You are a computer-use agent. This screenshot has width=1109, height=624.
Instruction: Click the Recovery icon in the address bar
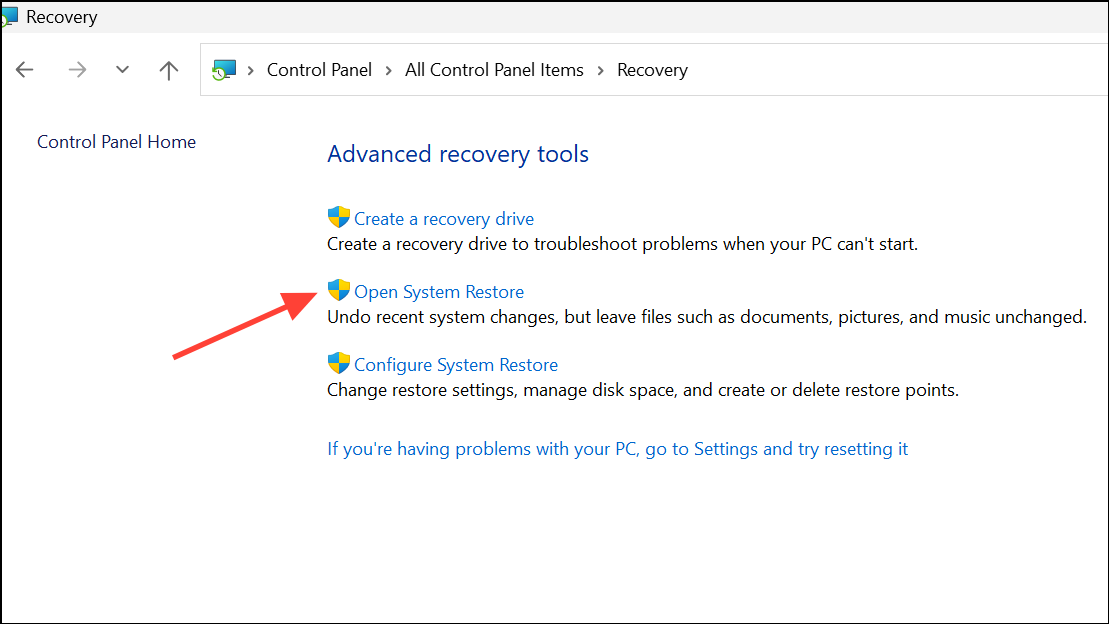click(224, 69)
